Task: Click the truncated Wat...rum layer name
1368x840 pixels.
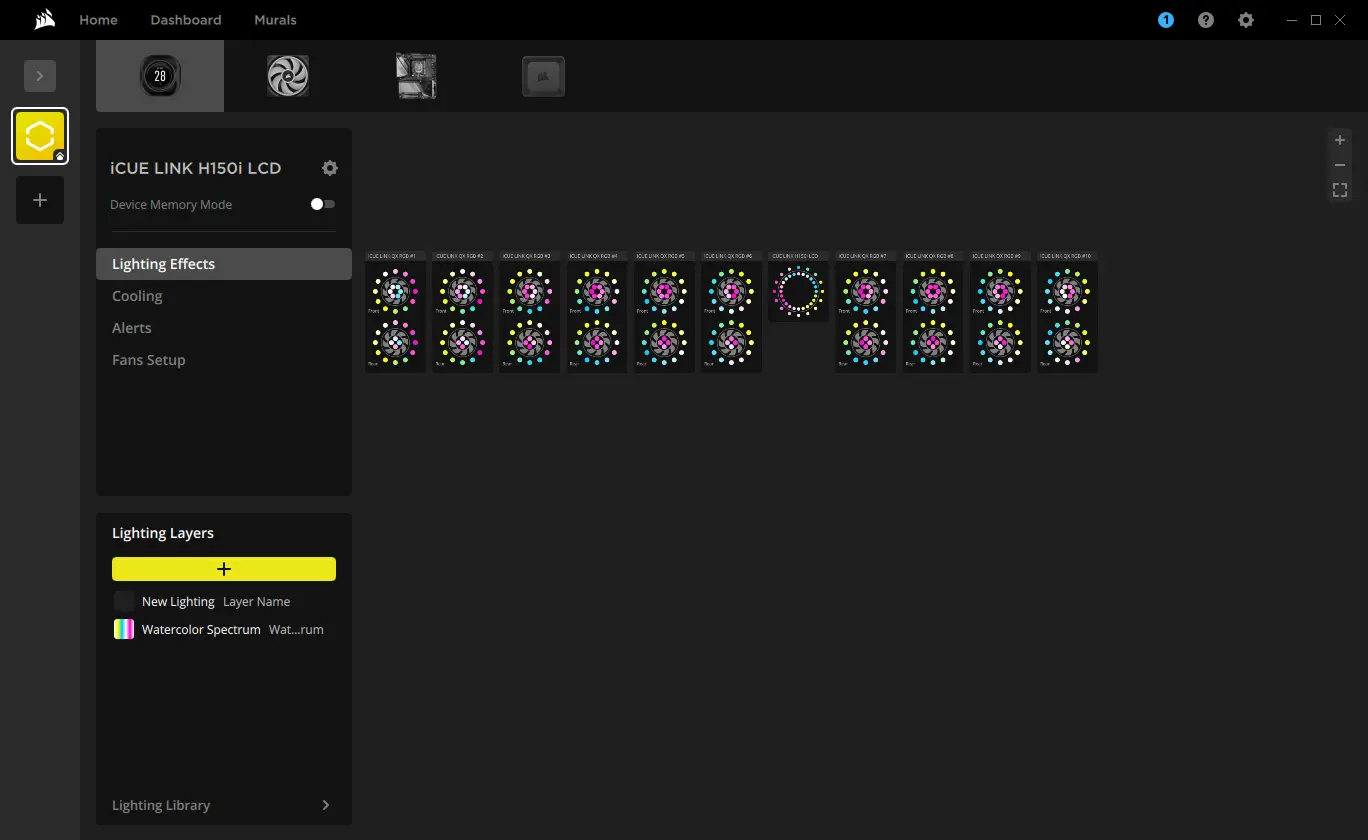Action: 297,630
